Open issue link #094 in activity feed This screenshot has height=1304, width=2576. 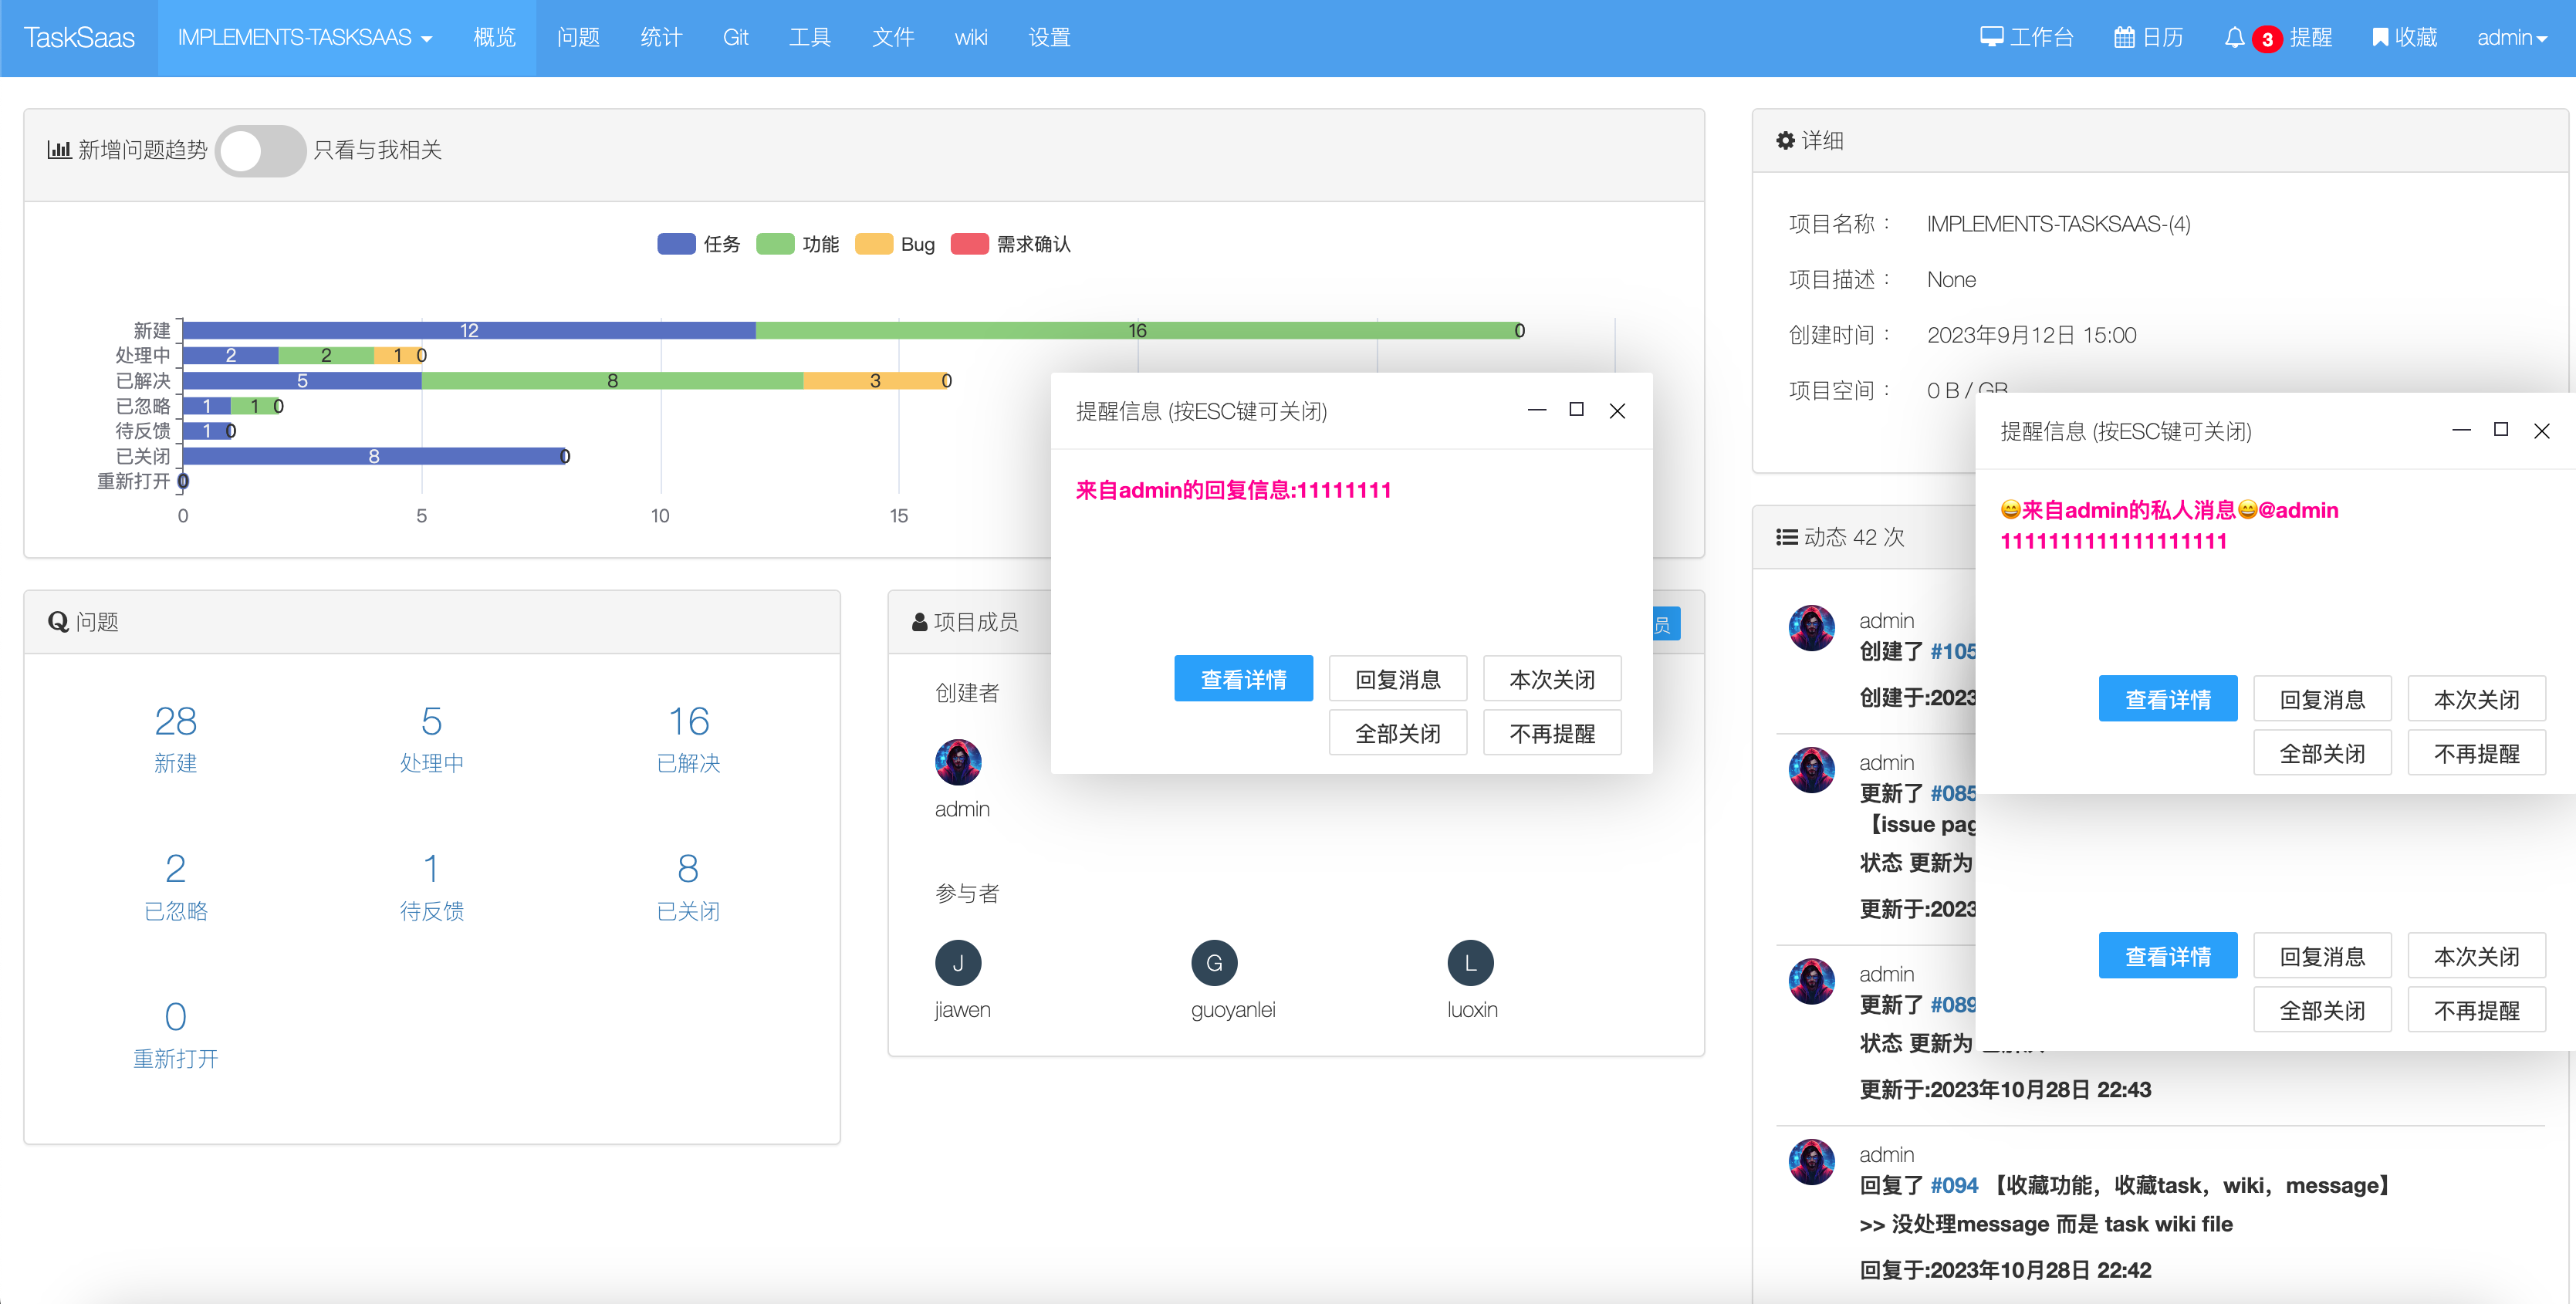tap(1953, 1185)
